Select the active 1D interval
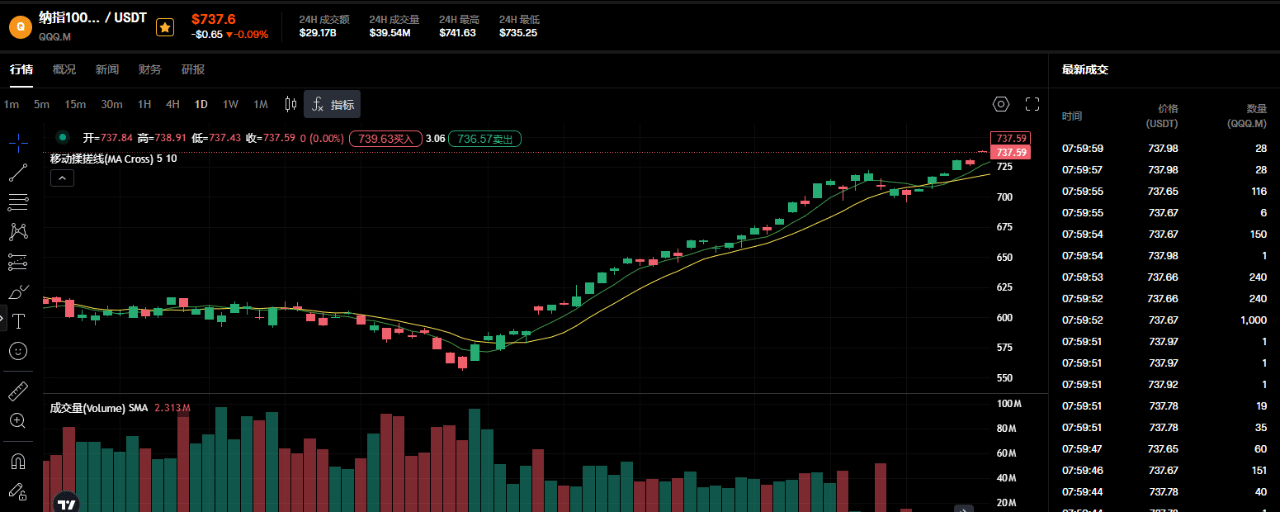1280x512 pixels. coord(201,104)
